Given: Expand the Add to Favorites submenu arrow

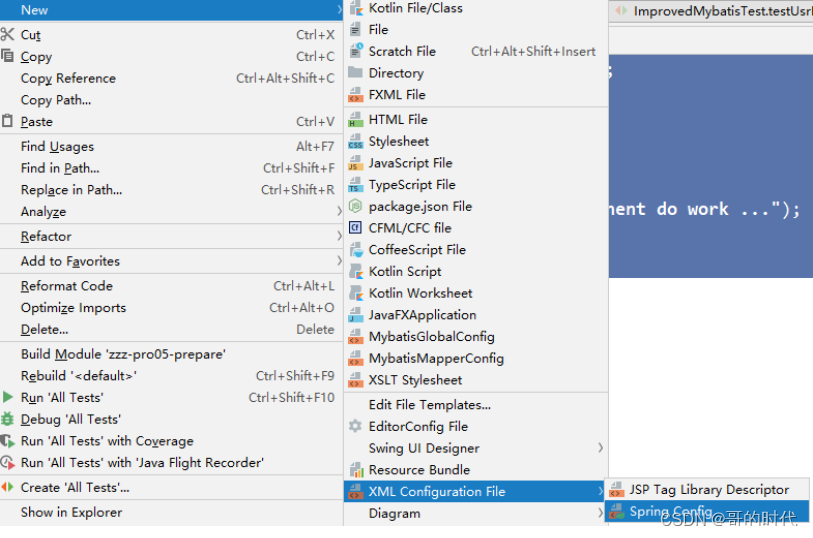Looking at the screenshot, I should pyautogui.click(x=339, y=261).
